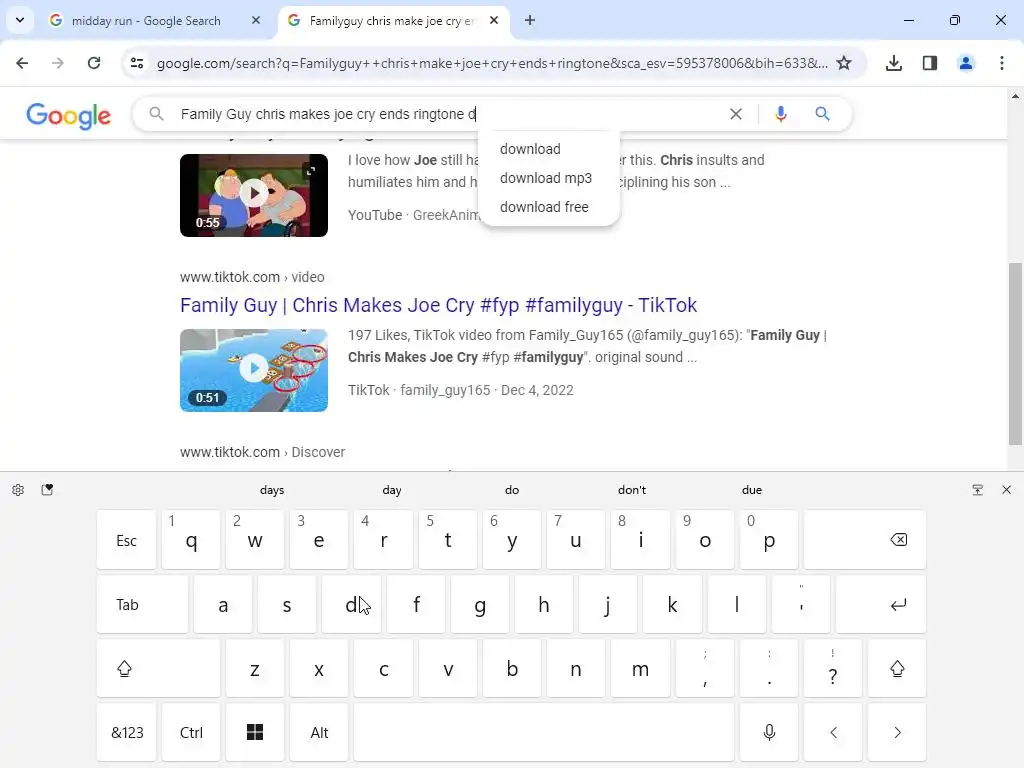The image size is (1024, 768).
Task: Pick the 'due' word prediction
Action: 752,490
